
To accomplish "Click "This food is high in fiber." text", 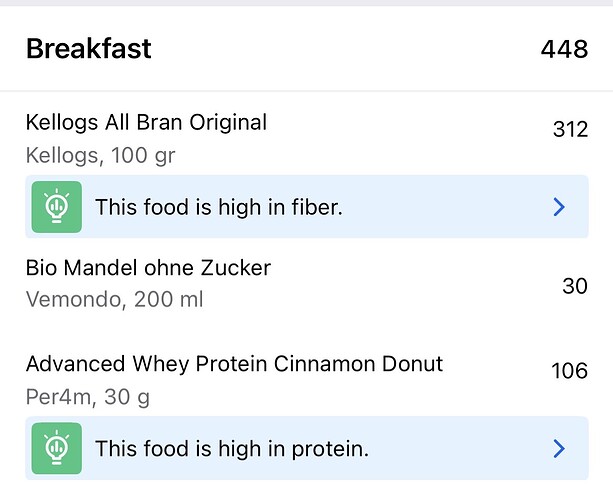I will 219,207.
